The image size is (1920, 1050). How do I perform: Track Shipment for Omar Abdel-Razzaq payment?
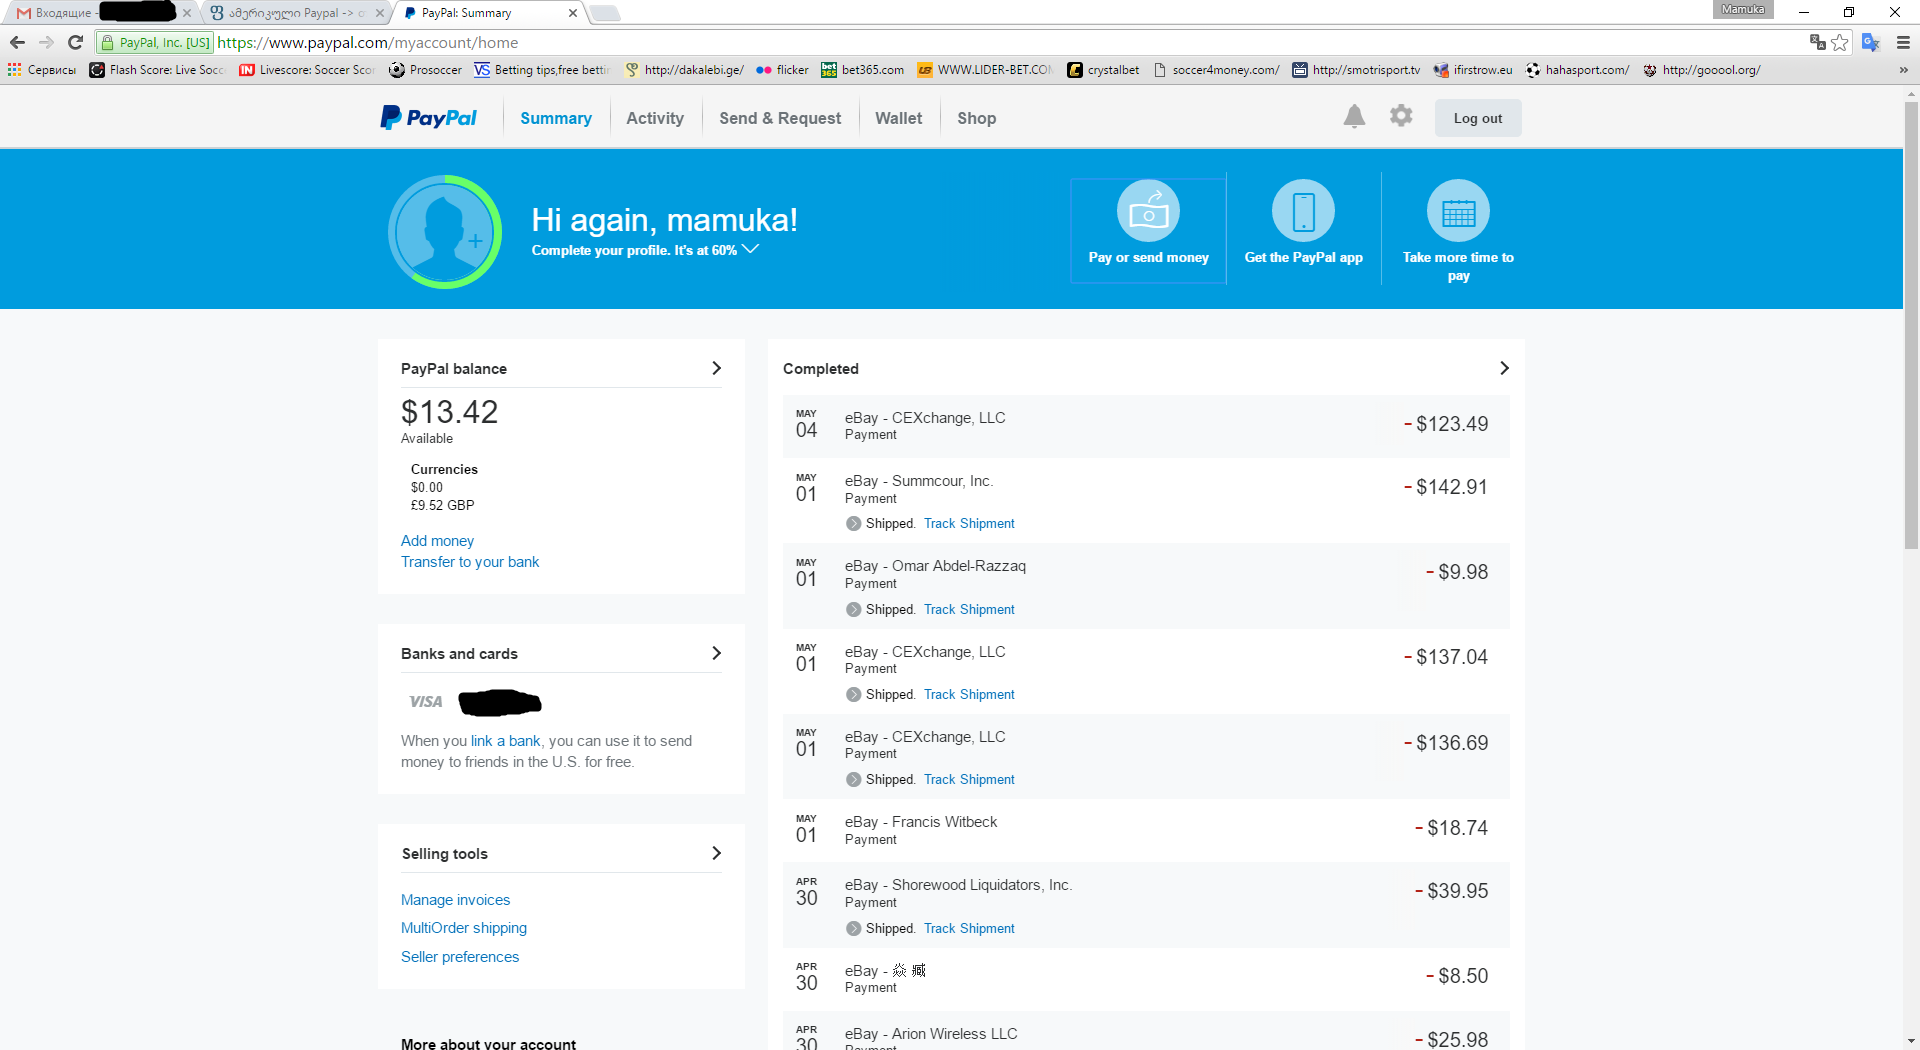969,609
